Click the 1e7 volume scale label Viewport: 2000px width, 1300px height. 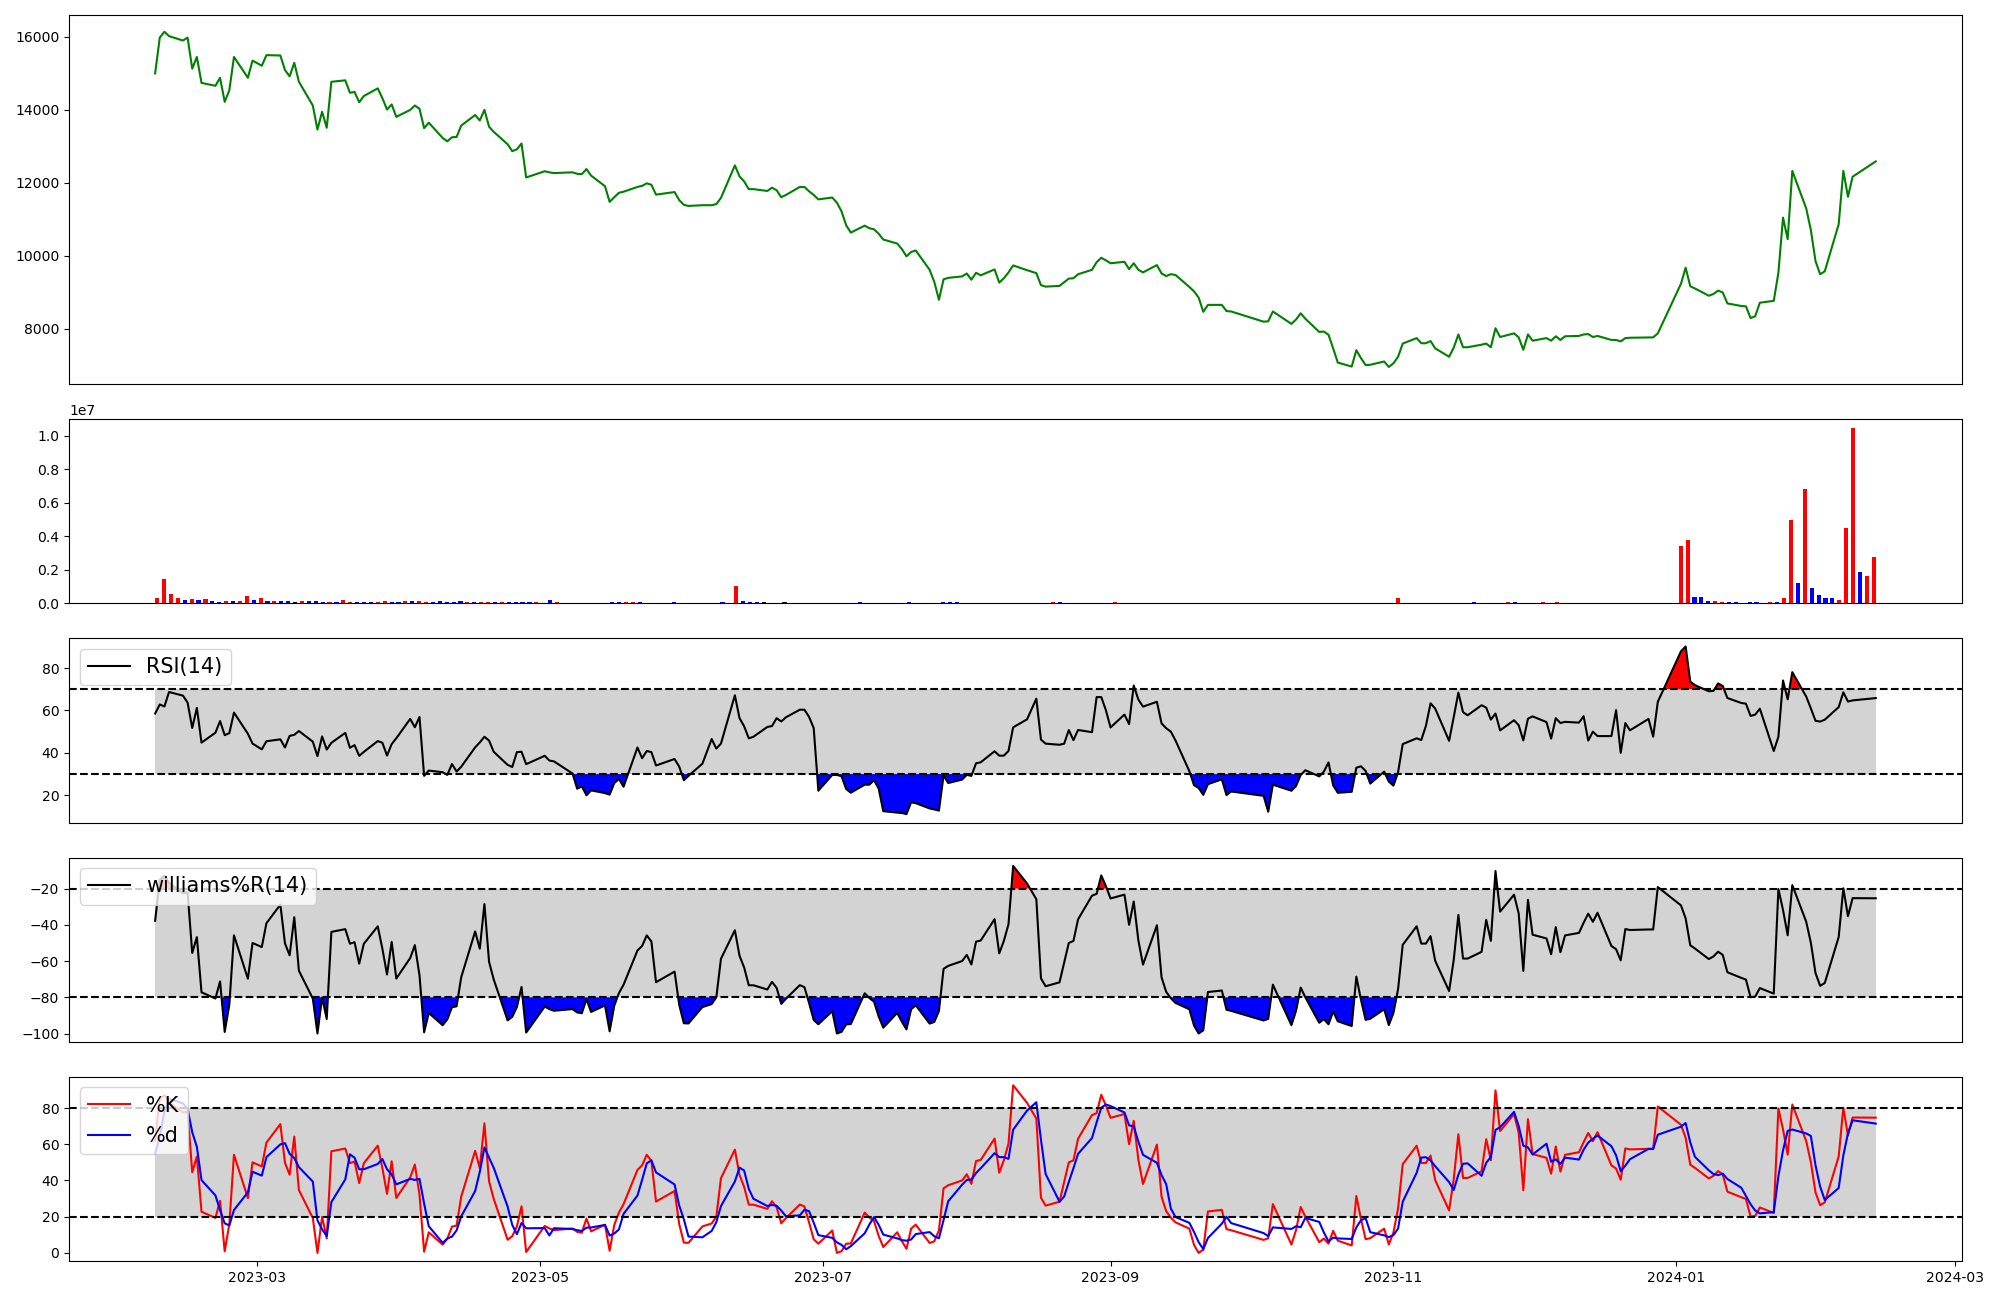point(82,410)
